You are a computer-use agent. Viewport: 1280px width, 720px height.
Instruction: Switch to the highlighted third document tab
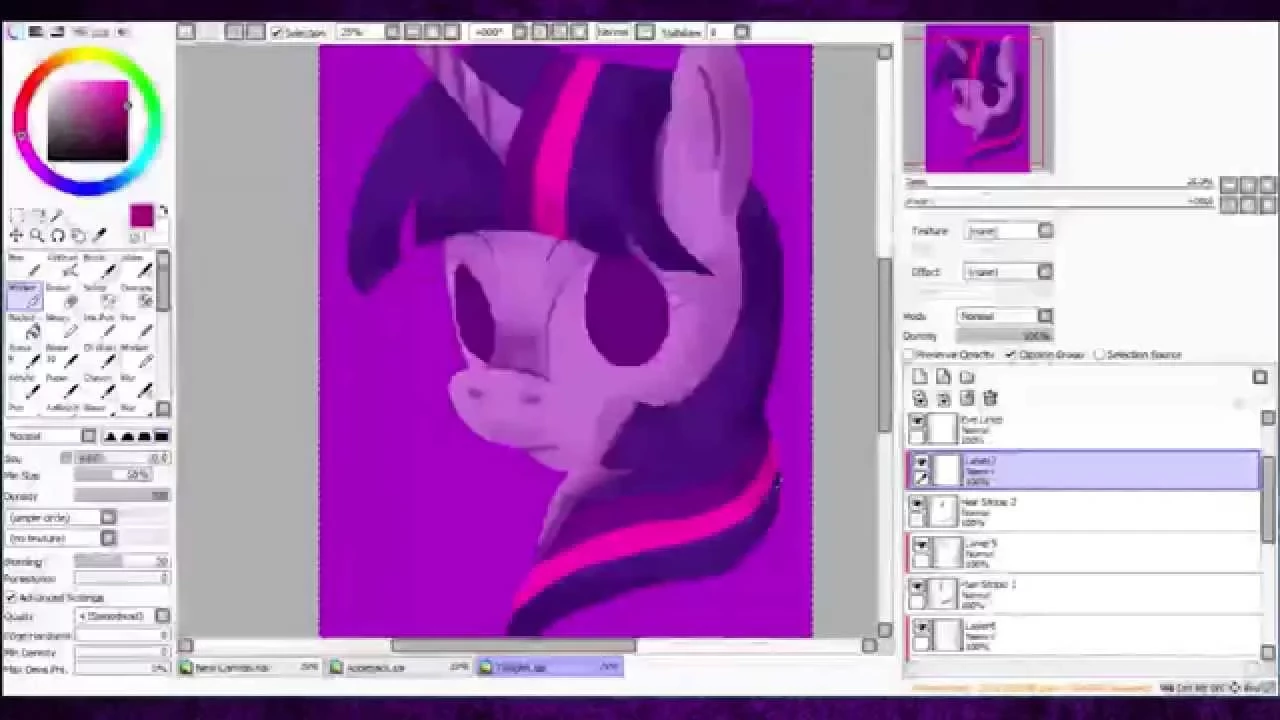(549, 667)
